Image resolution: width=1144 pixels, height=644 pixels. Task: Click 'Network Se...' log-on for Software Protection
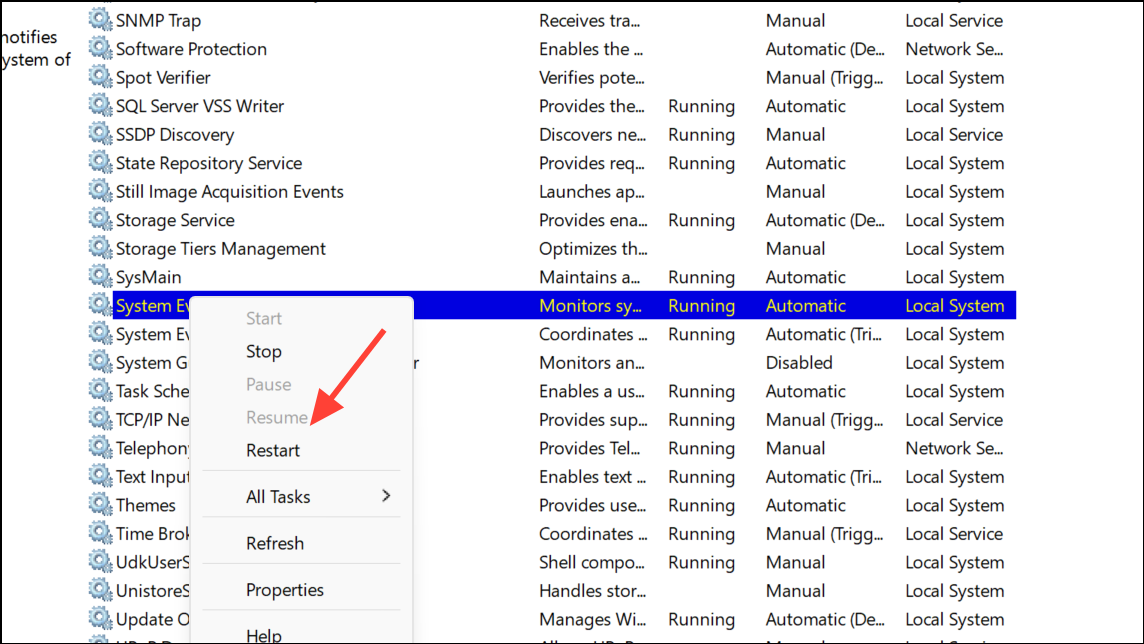(x=954, y=49)
